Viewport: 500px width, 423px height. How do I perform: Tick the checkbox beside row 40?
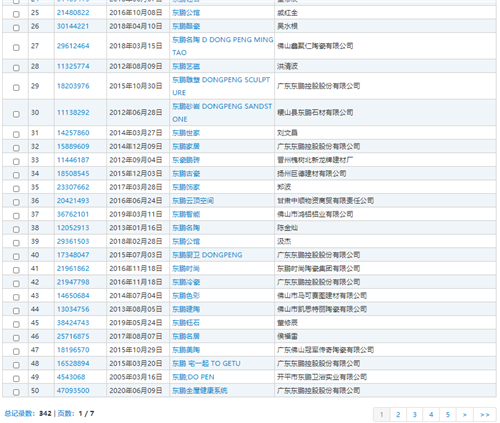[16, 257]
